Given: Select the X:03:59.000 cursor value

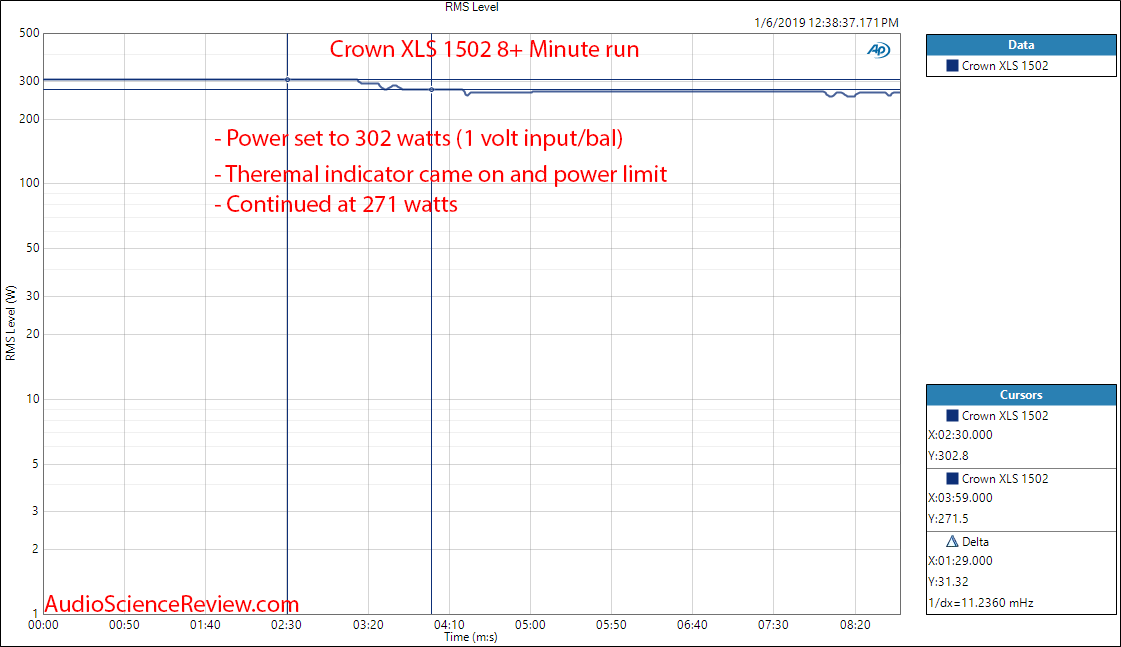Looking at the screenshot, I should (x=960, y=498).
